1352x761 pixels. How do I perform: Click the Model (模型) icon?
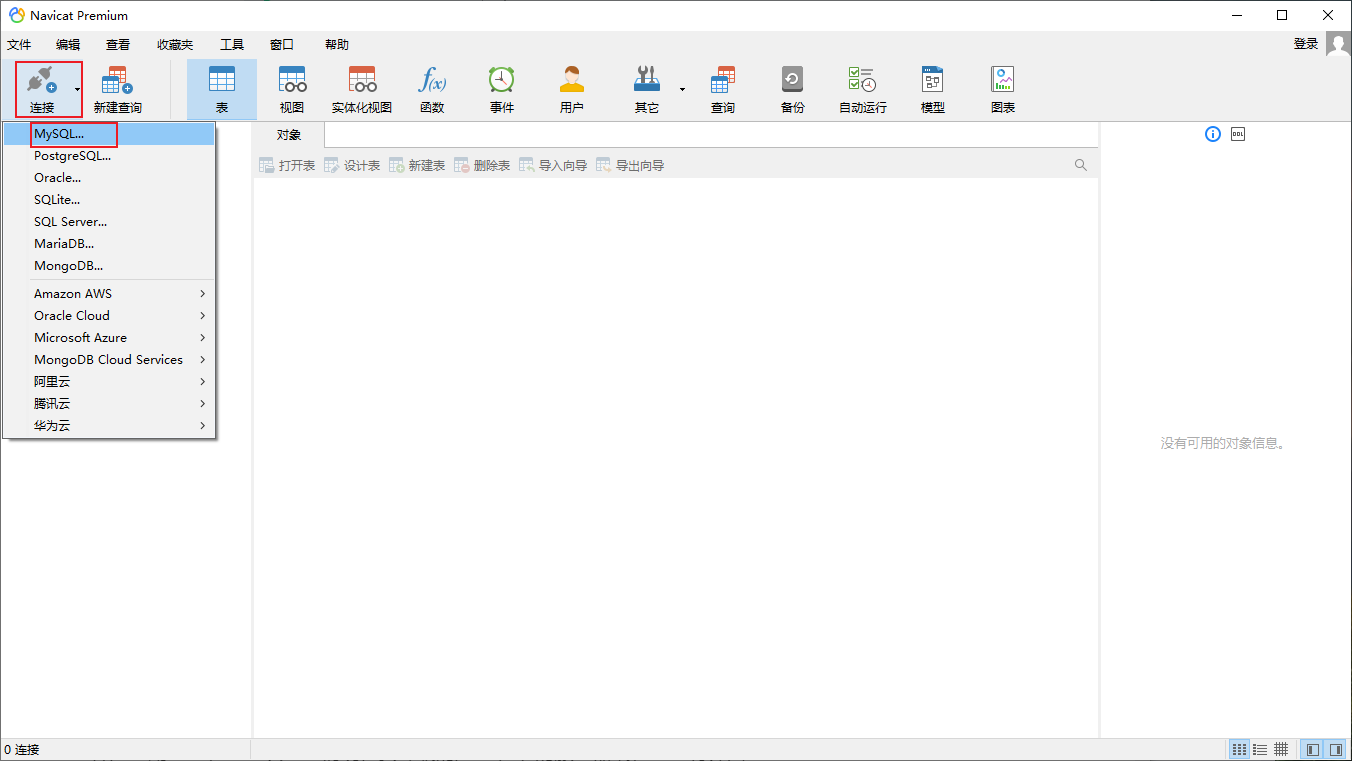point(933,81)
